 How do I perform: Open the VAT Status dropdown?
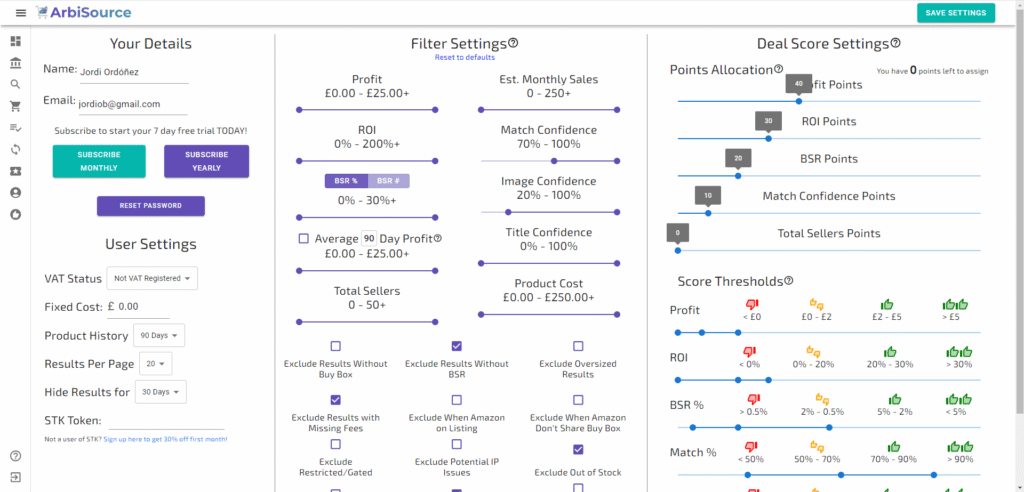(154, 278)
